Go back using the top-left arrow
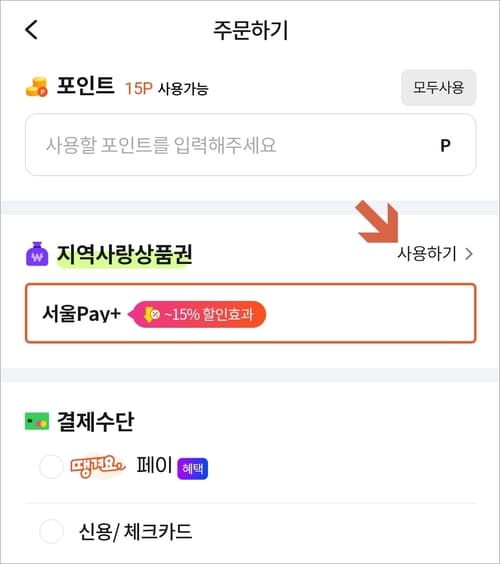 [x=31, y=29]
